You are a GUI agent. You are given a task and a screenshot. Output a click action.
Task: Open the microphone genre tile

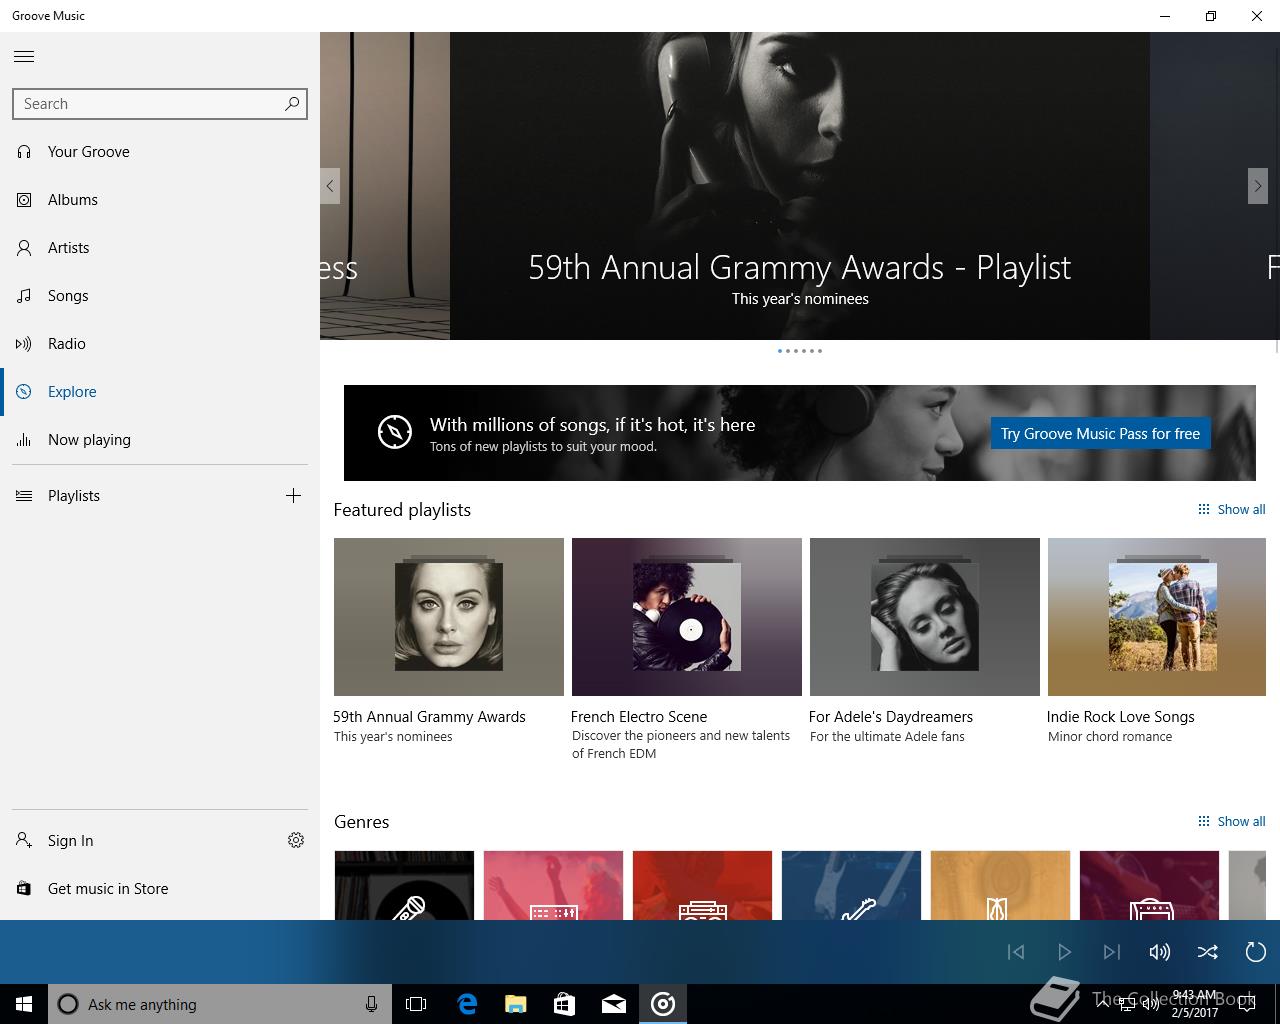point(404,885)
